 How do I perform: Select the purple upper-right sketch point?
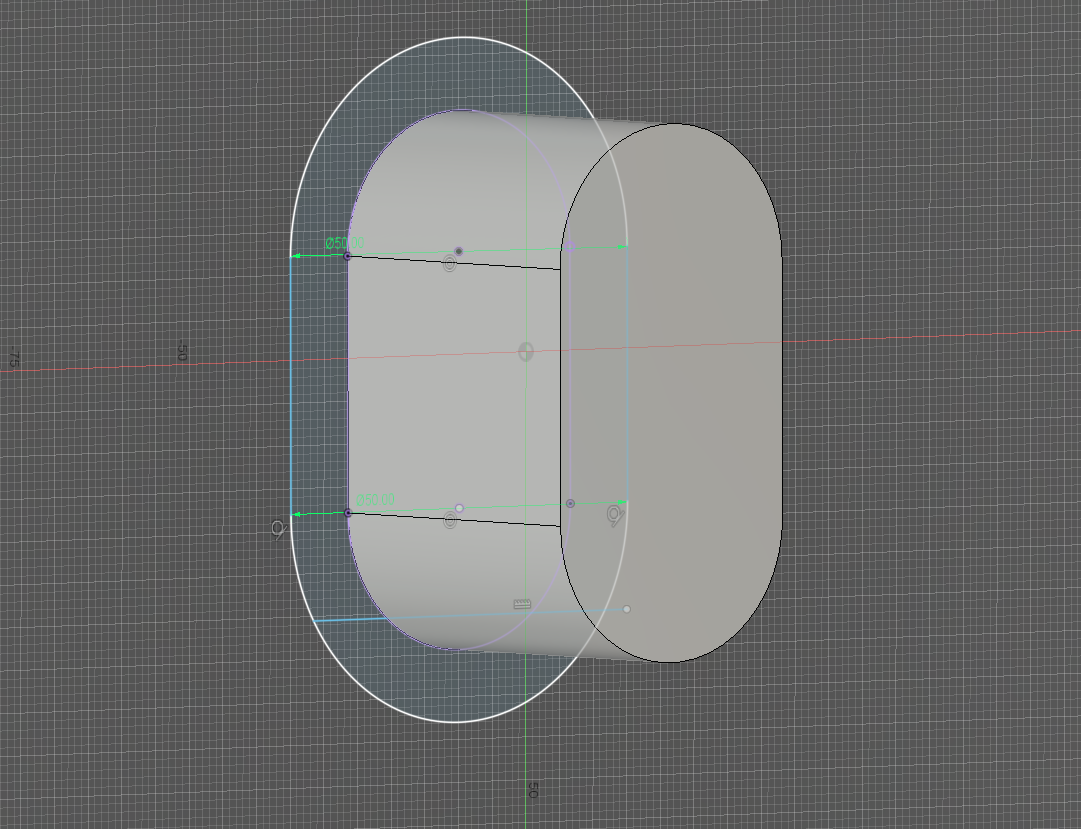[x=569, y=246]
